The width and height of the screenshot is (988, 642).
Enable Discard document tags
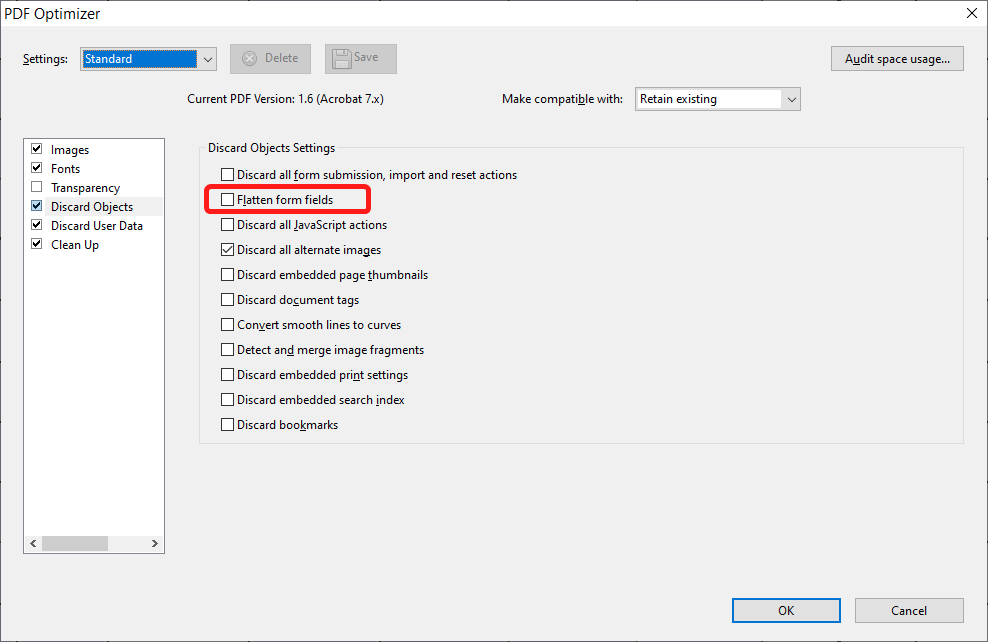(x=227, y=299)
